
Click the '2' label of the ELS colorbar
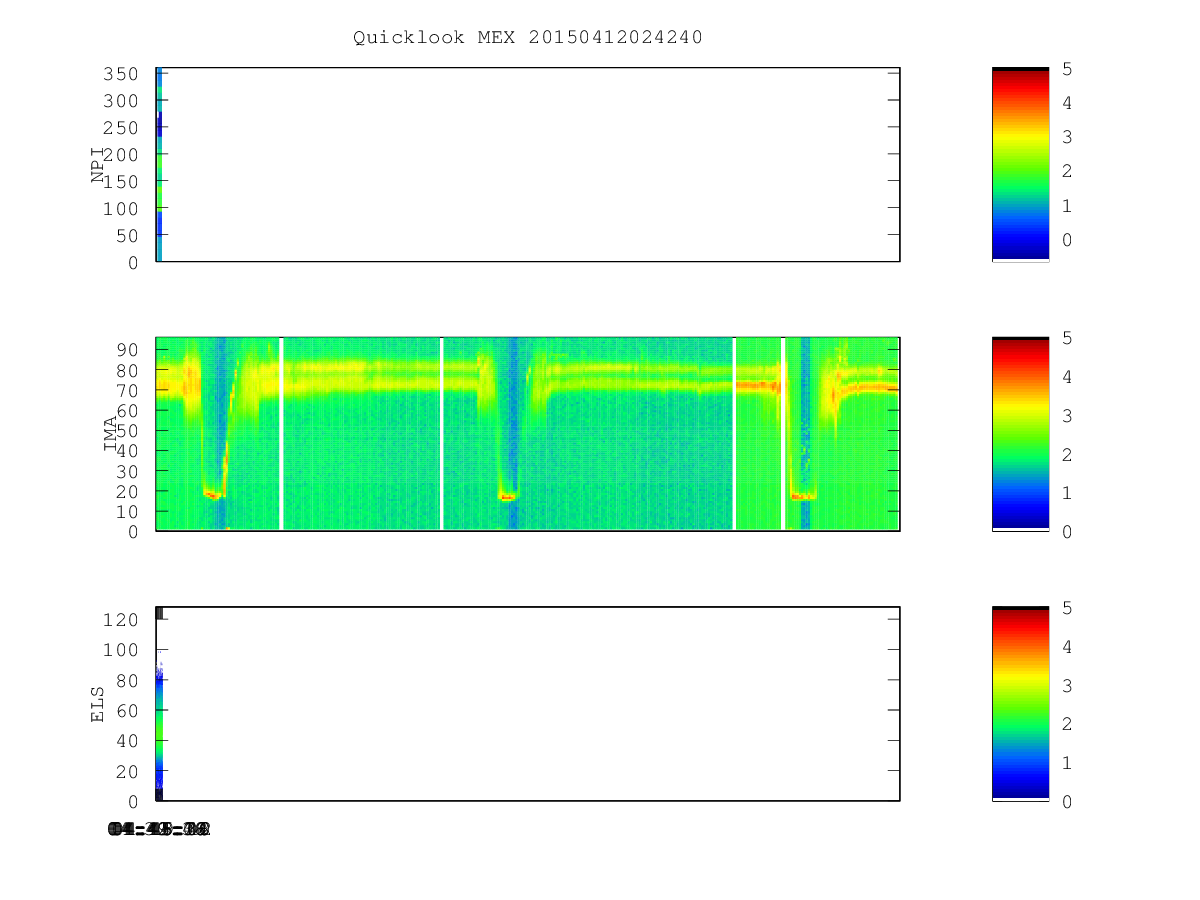point(1067,724)
